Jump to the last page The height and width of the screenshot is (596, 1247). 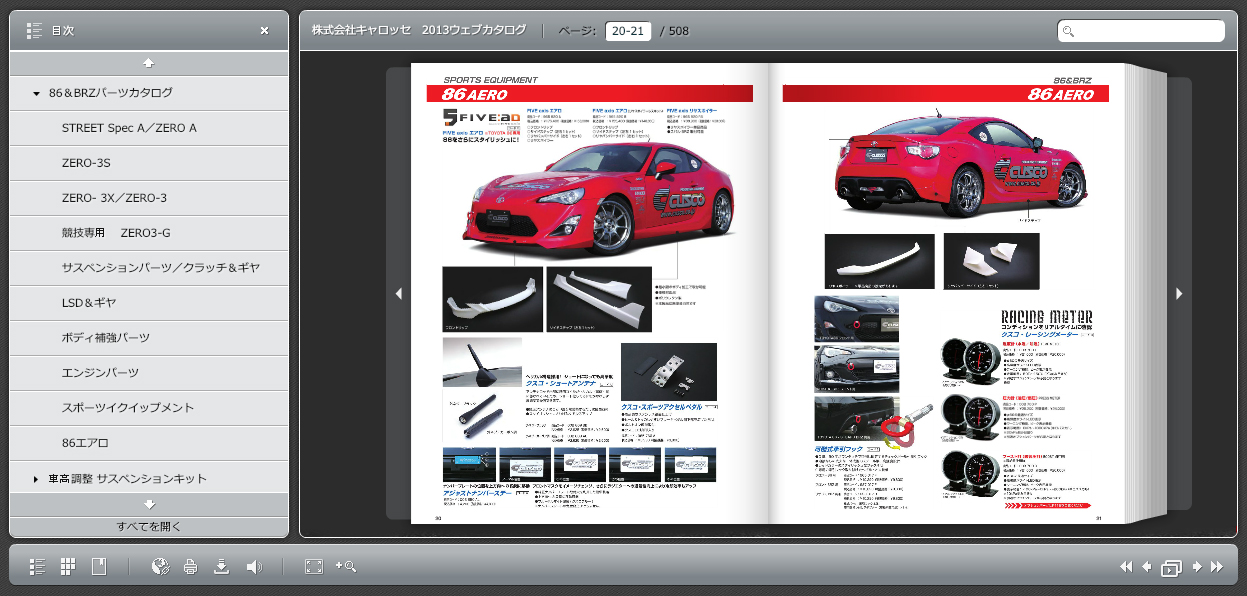[1217, 567]
